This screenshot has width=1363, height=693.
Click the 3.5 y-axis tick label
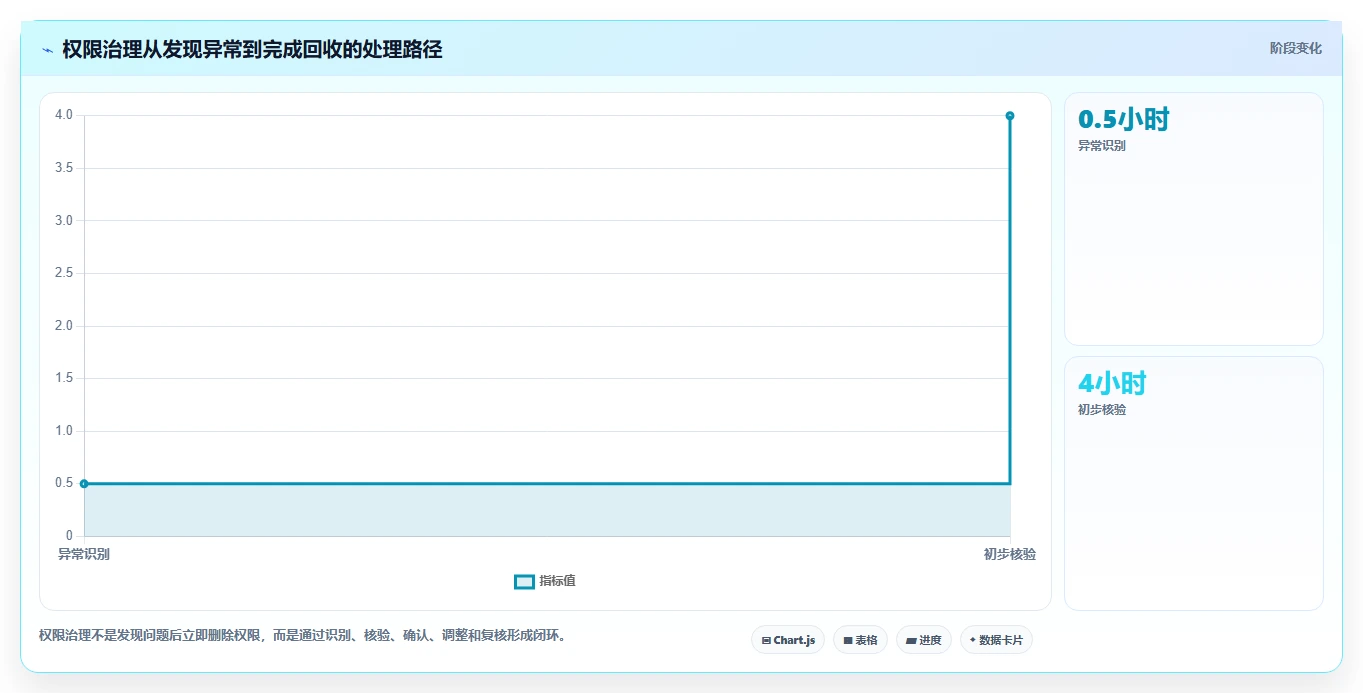pyautogui.click(x=64, y=168)
